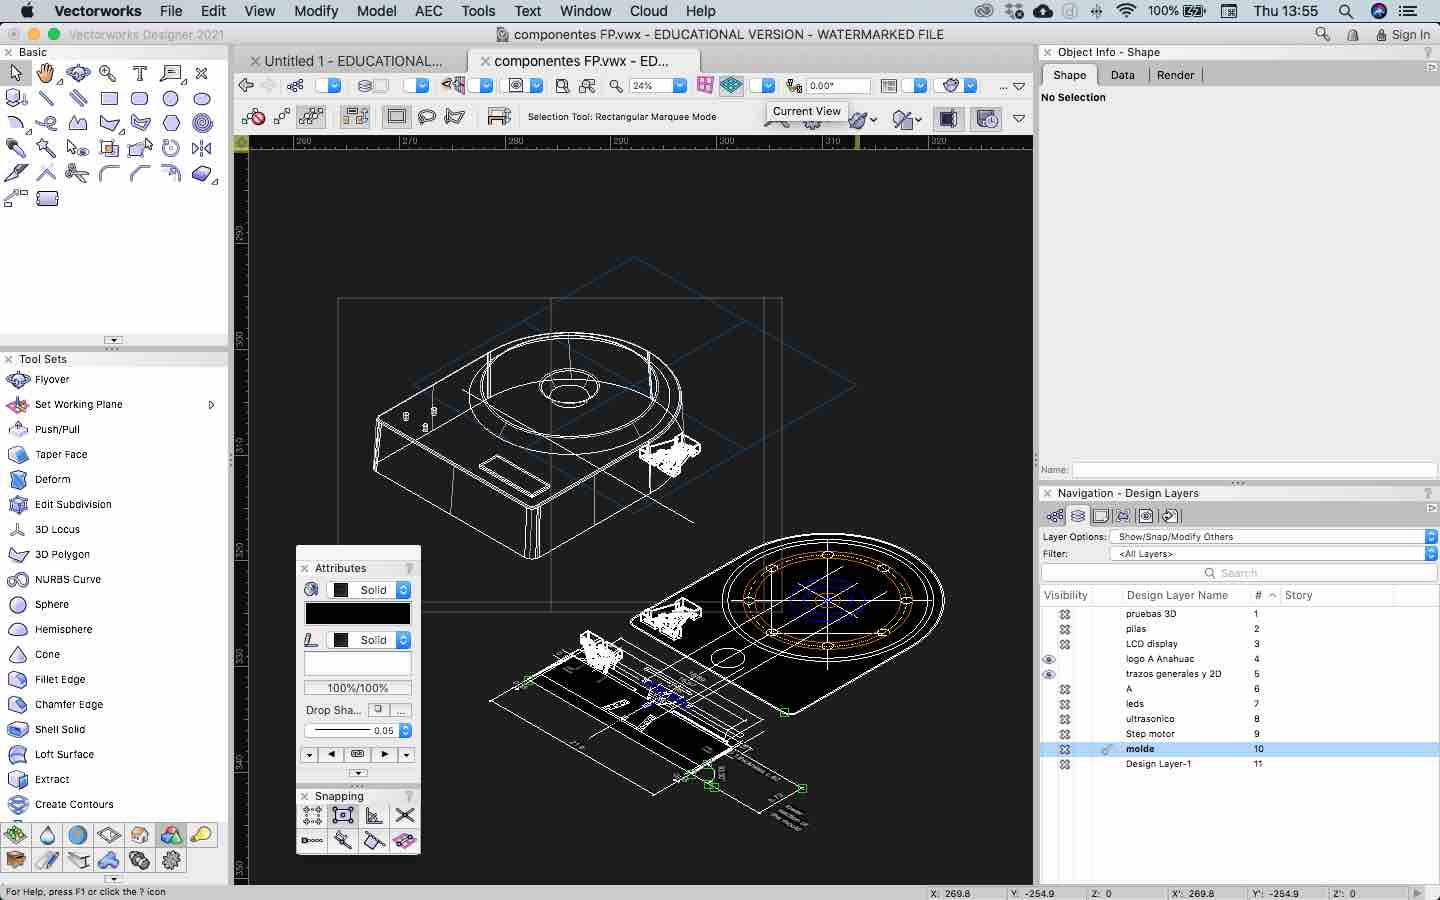Toggle visibility of LCD display layer
1440x900 pixels.
[x=1065, y=644]
